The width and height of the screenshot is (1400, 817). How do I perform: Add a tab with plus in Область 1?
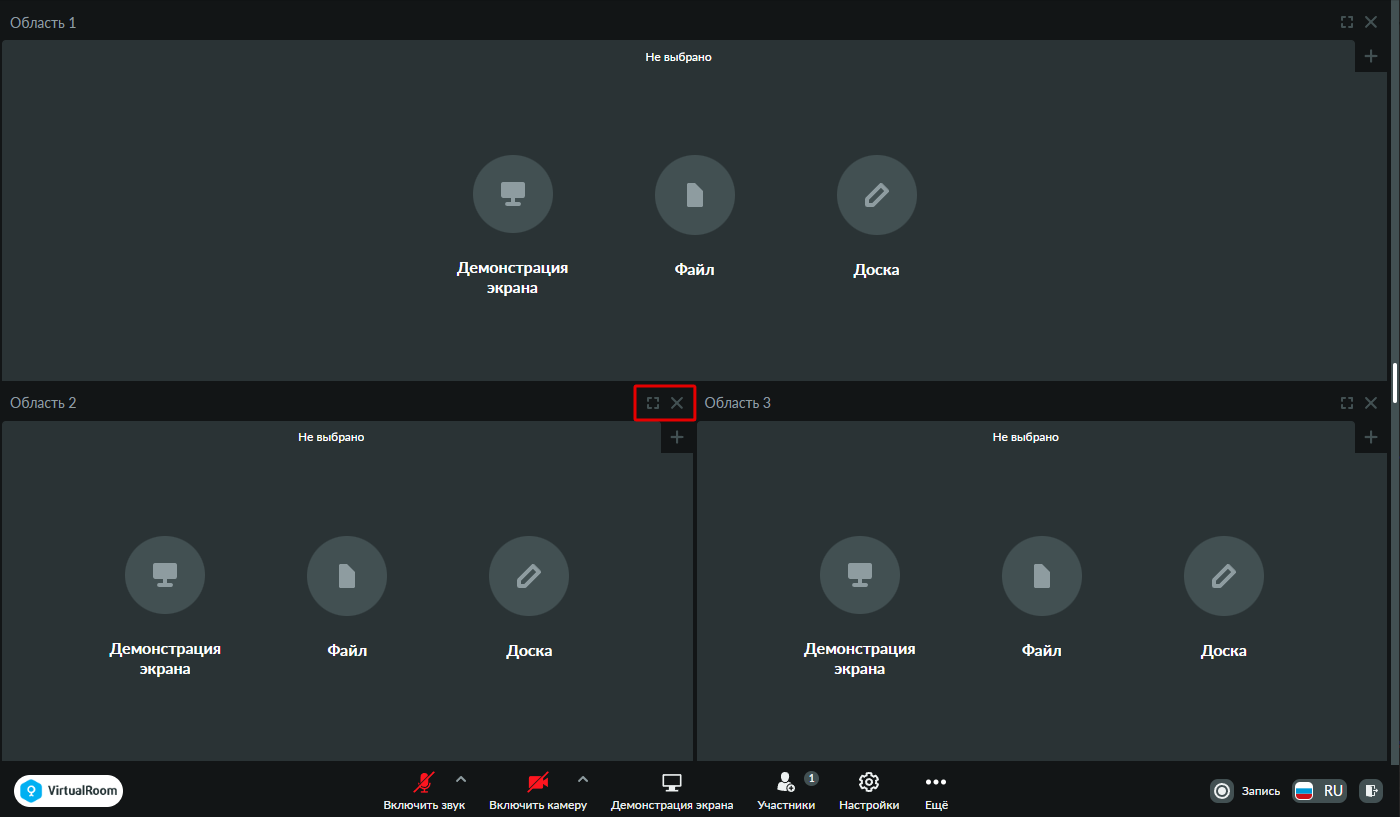click(1371, 56)
